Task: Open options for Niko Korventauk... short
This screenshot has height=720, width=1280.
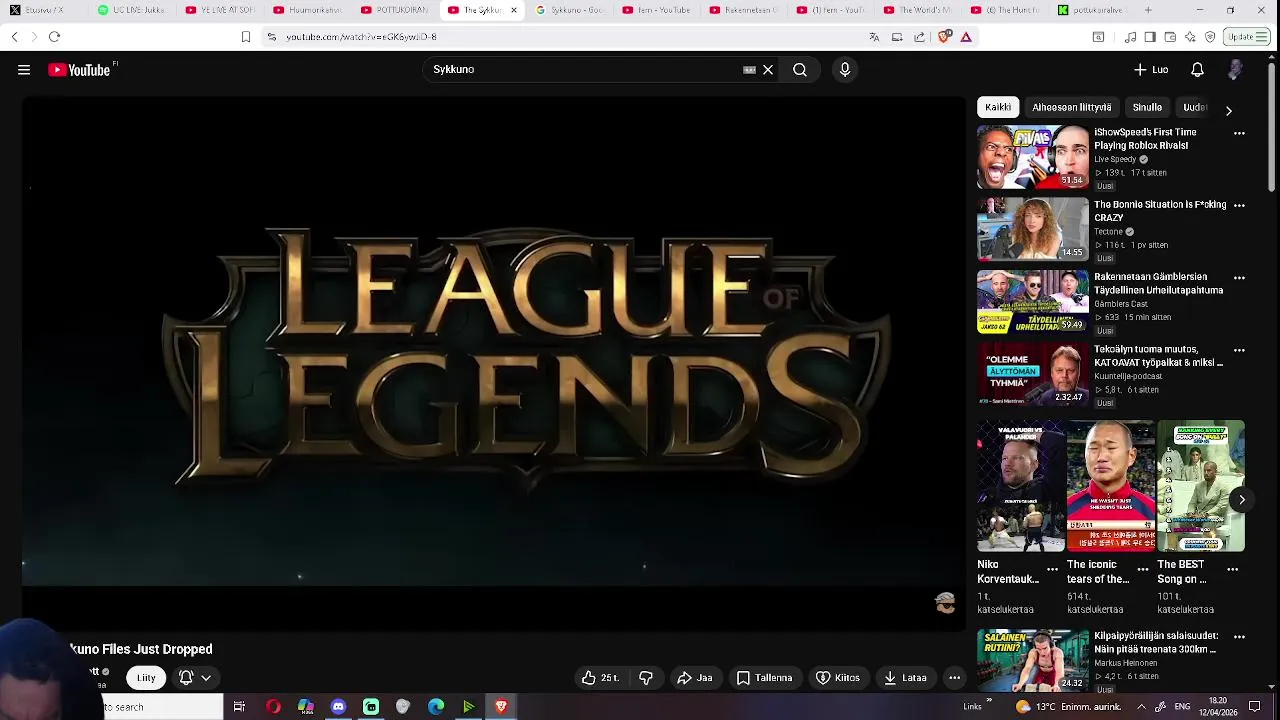Action: click(x=1052, y=569)
